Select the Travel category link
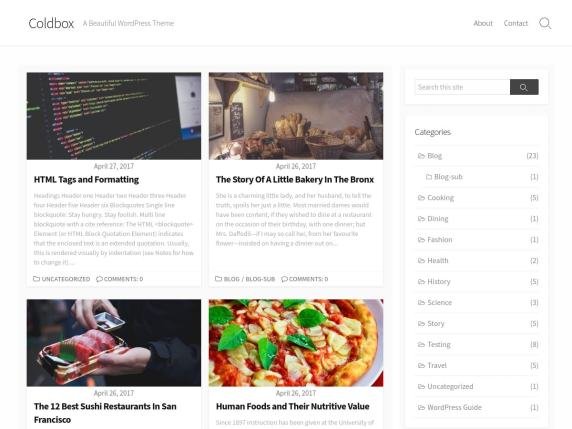The image size is (572, 429). coord(437,366)
